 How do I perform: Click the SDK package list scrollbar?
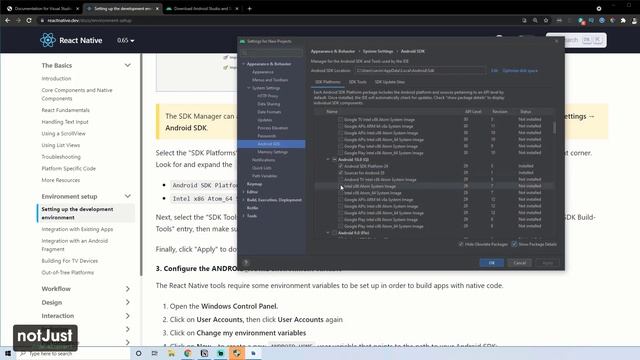click(554, 127)
